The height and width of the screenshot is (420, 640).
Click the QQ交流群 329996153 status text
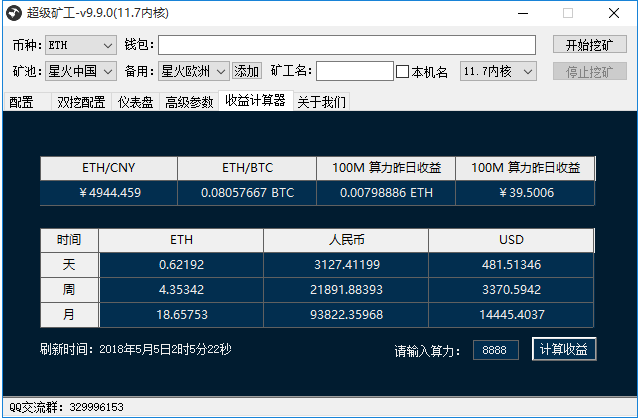coord(67,407)
